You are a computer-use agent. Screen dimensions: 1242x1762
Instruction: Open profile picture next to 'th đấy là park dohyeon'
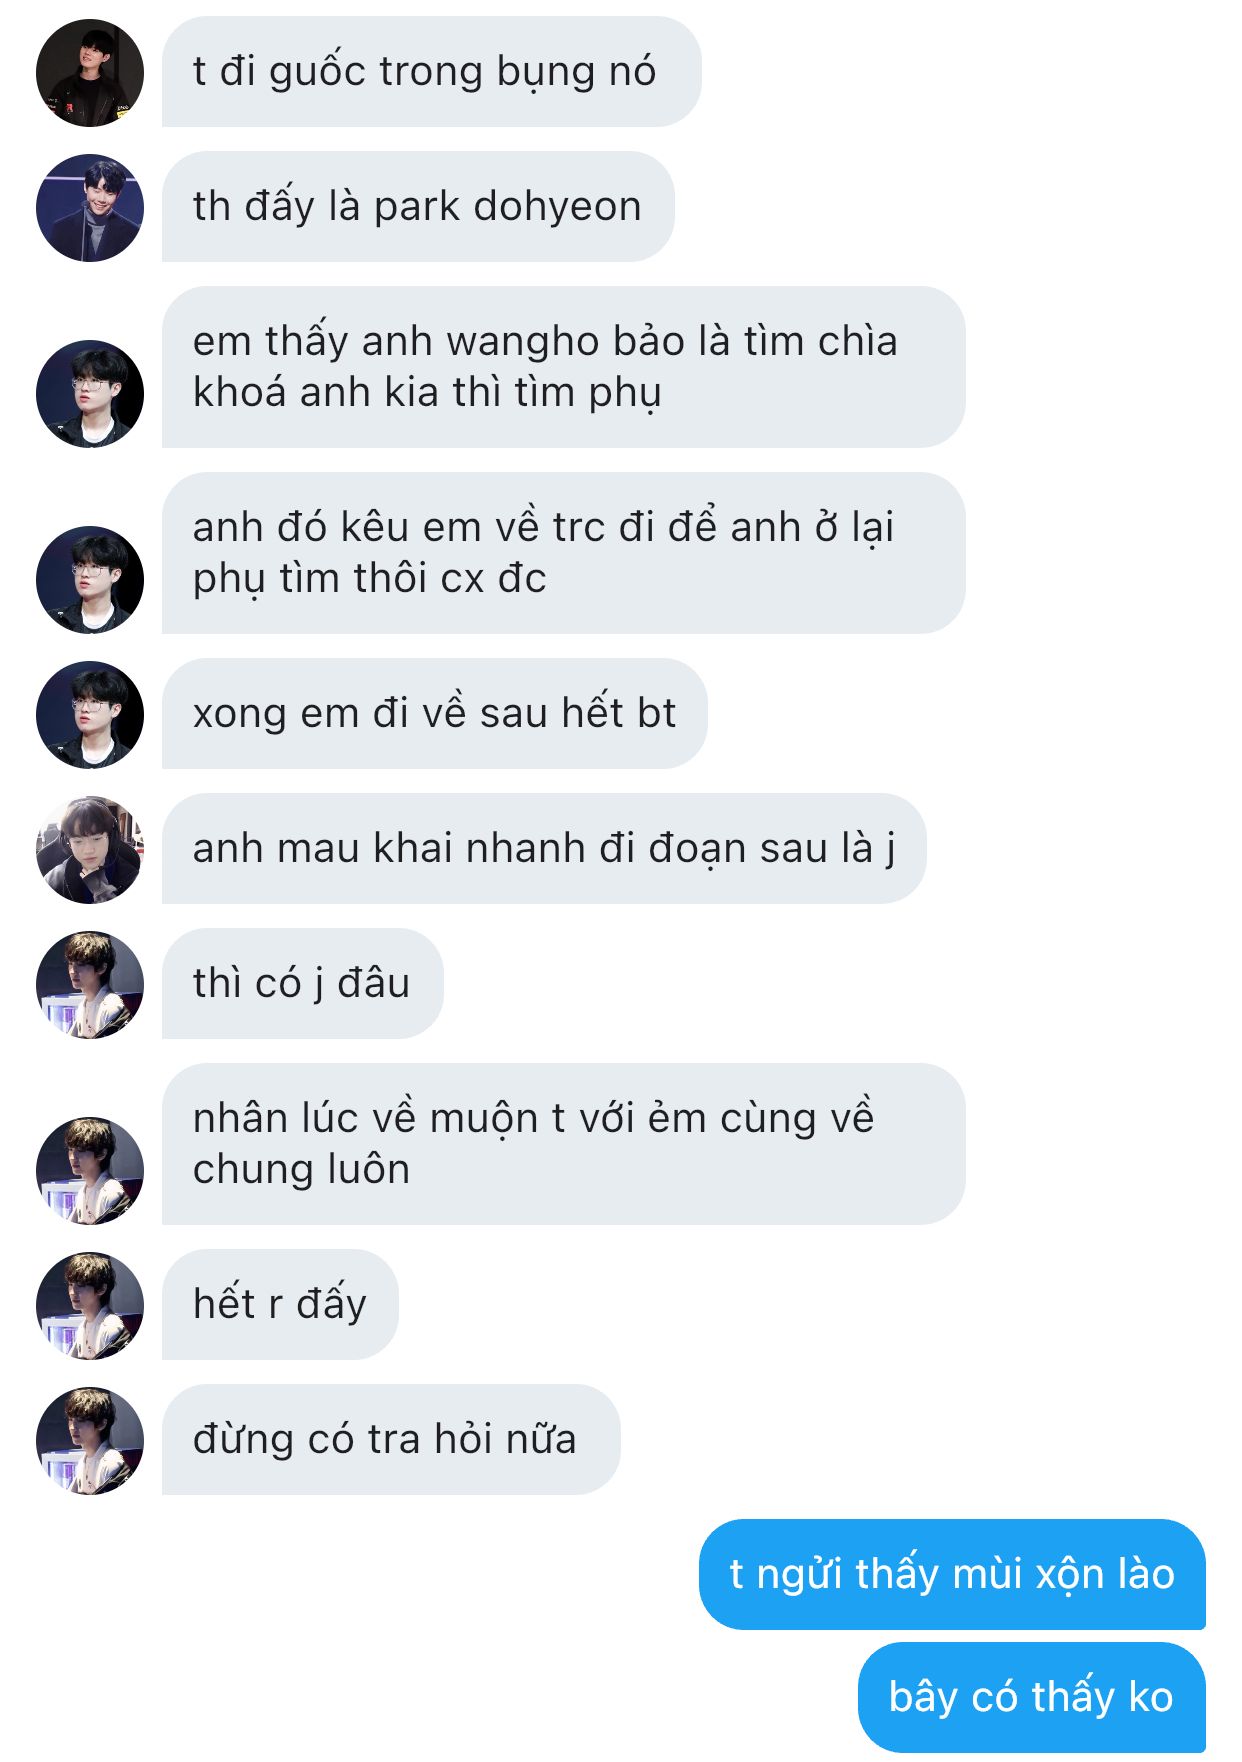pyautogui.click(x=90, y=208)
